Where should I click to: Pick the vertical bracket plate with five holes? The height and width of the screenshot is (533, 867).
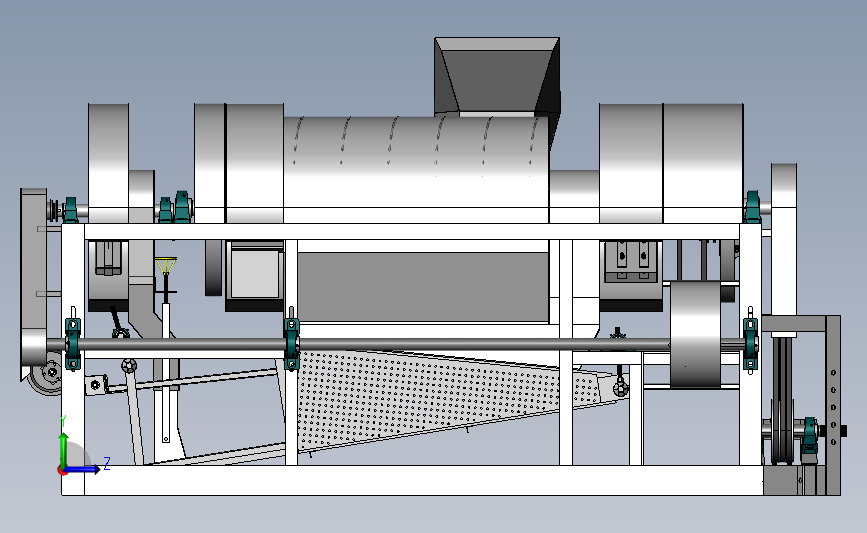(833, 405)
